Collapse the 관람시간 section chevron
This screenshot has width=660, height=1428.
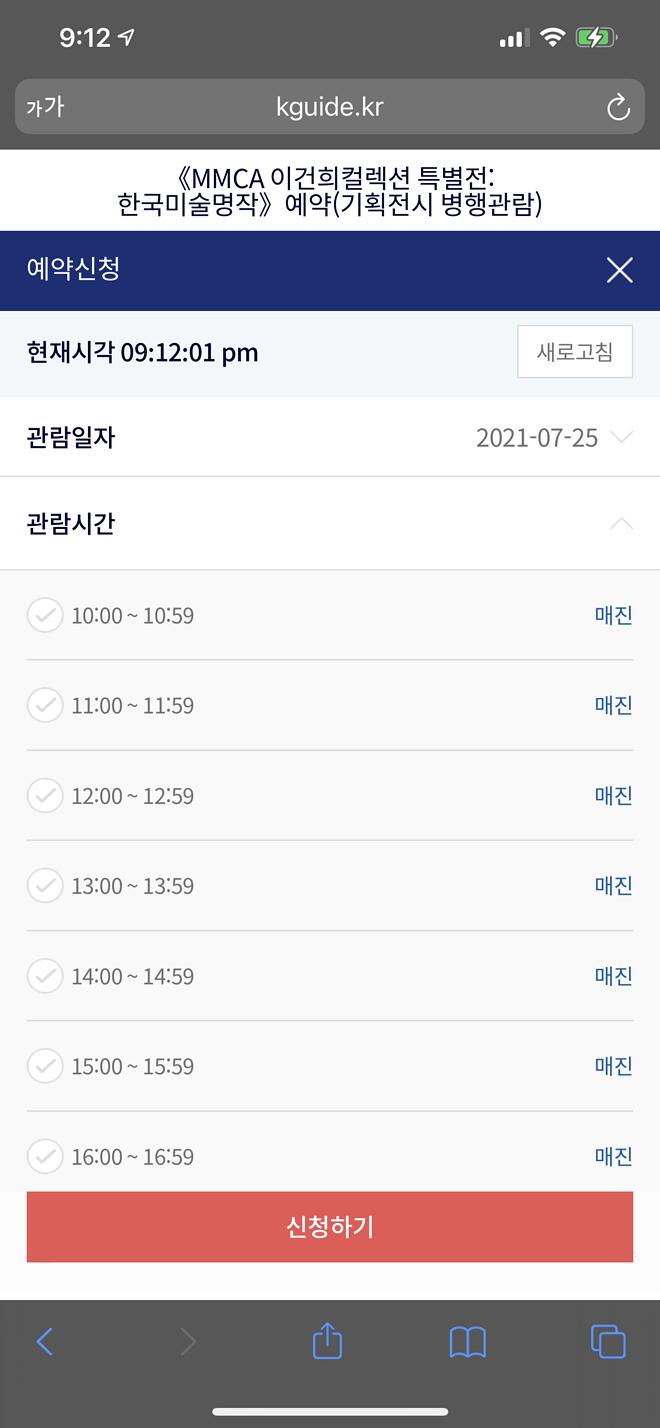click(621, 523)
